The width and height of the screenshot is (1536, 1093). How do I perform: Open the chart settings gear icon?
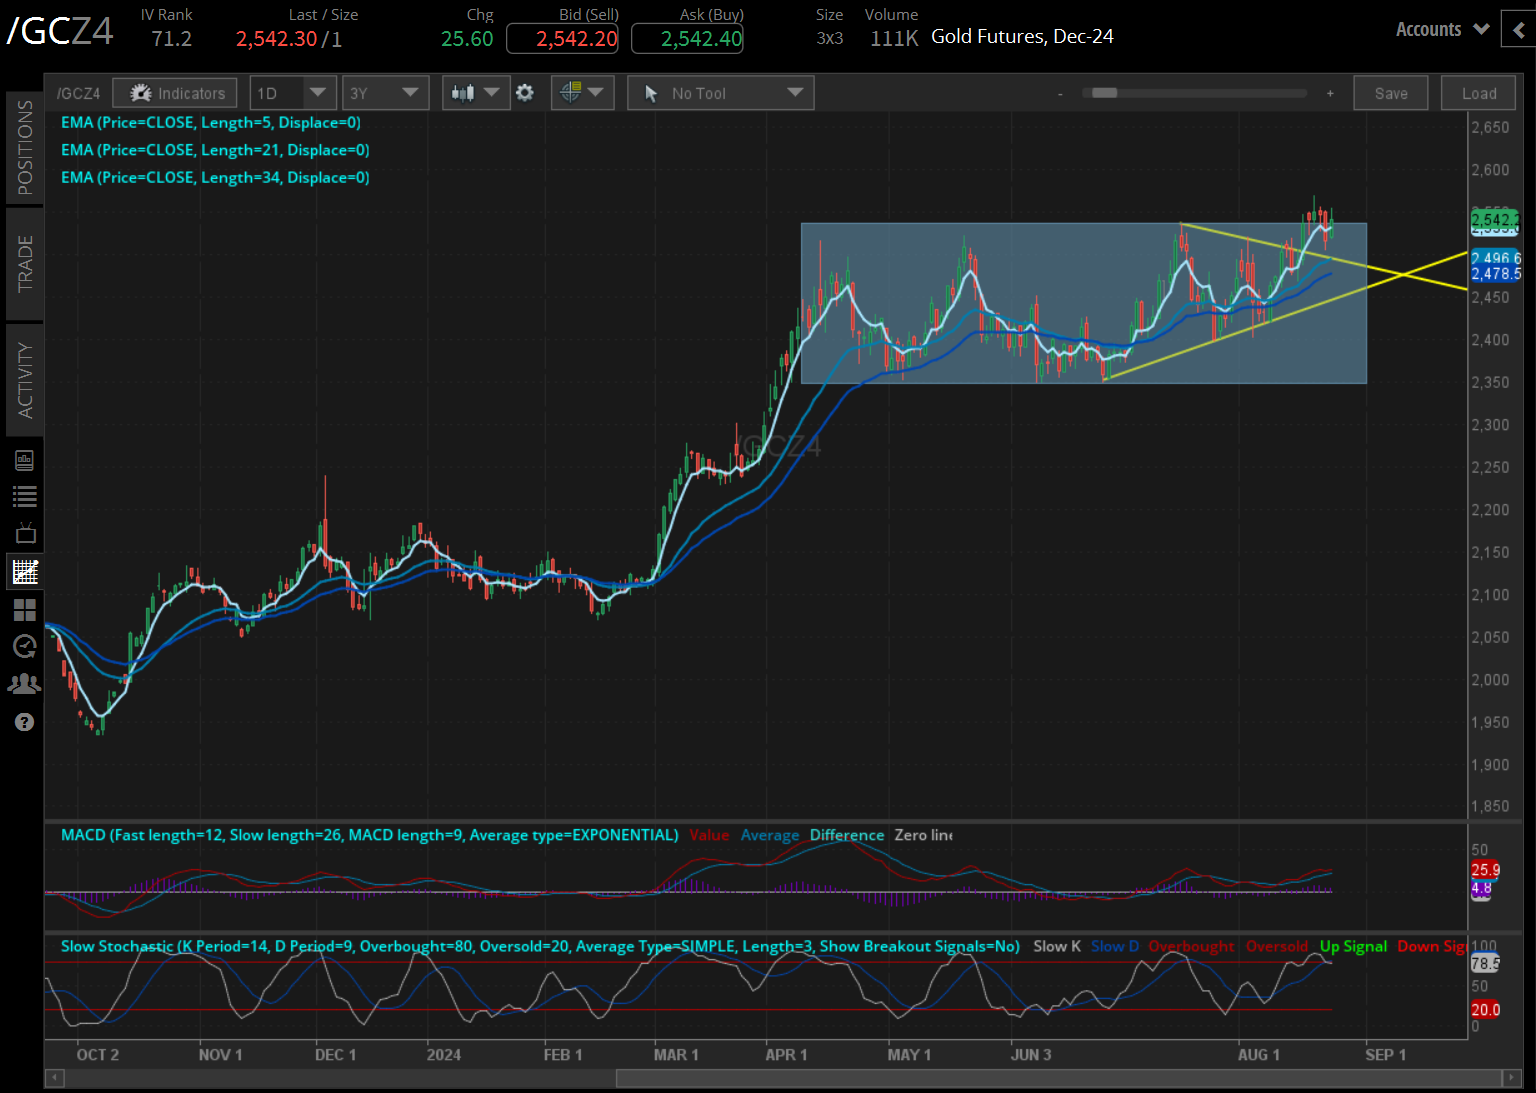tap(525, 93)
